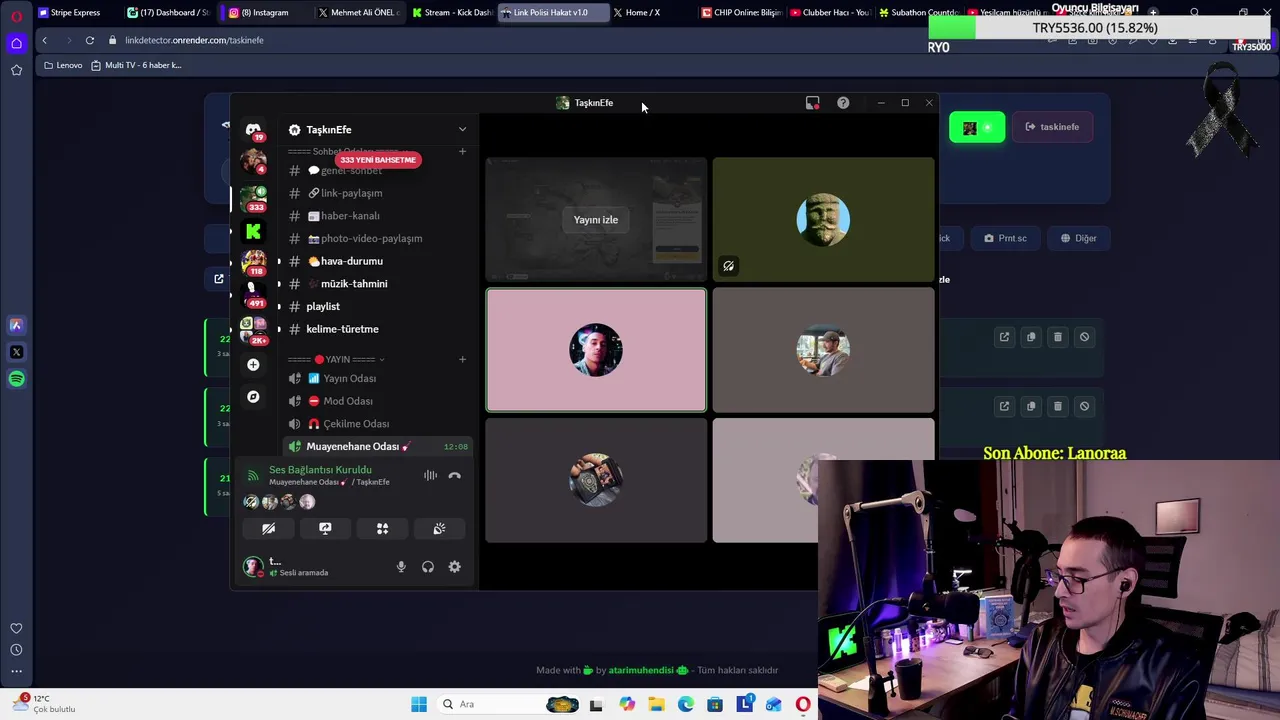Open Discord inbox icon in title bar
The width and height of the screenshot is (1280, 720).
[813, 103]
